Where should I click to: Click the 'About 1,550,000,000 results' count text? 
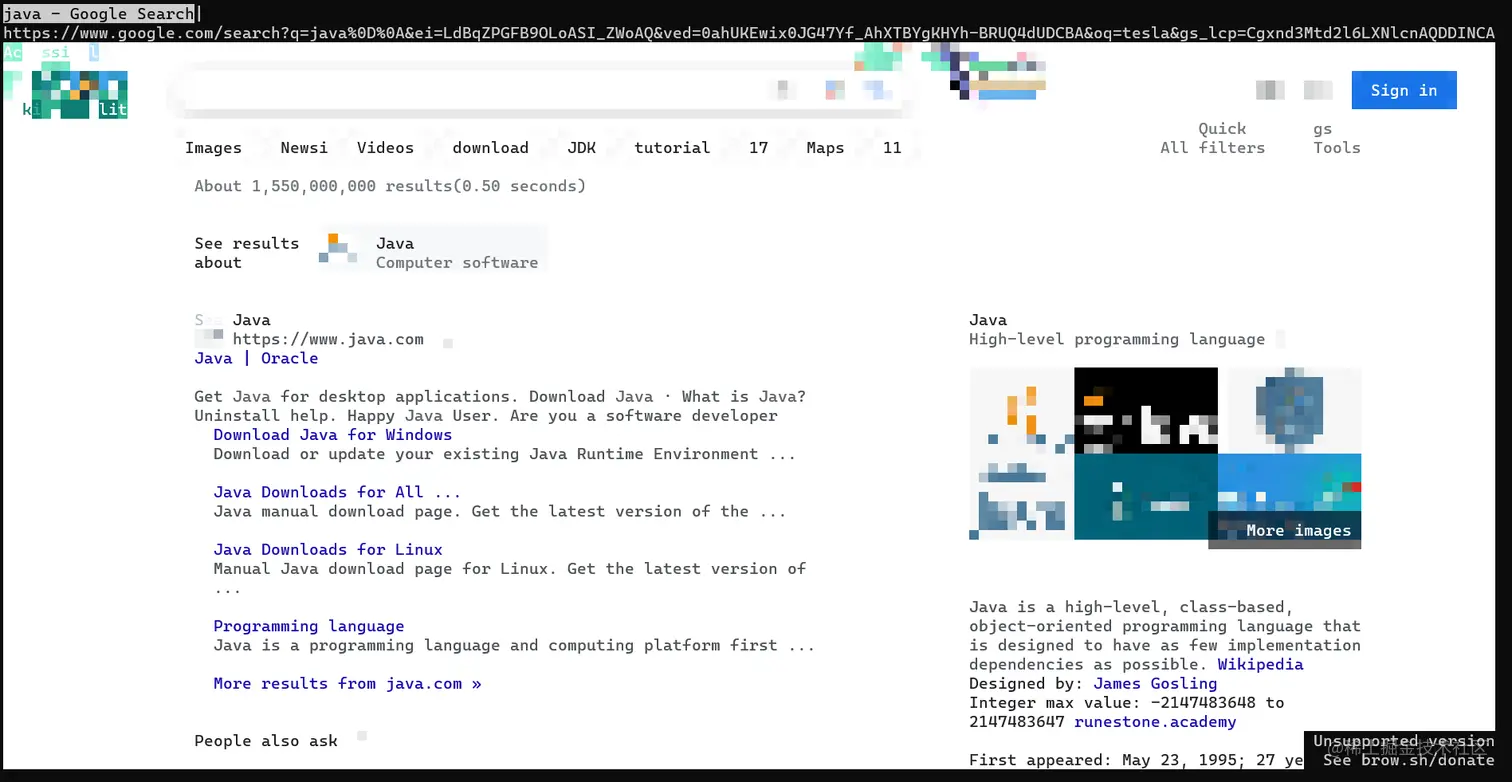pyautogui.click(x=390, y=186)
